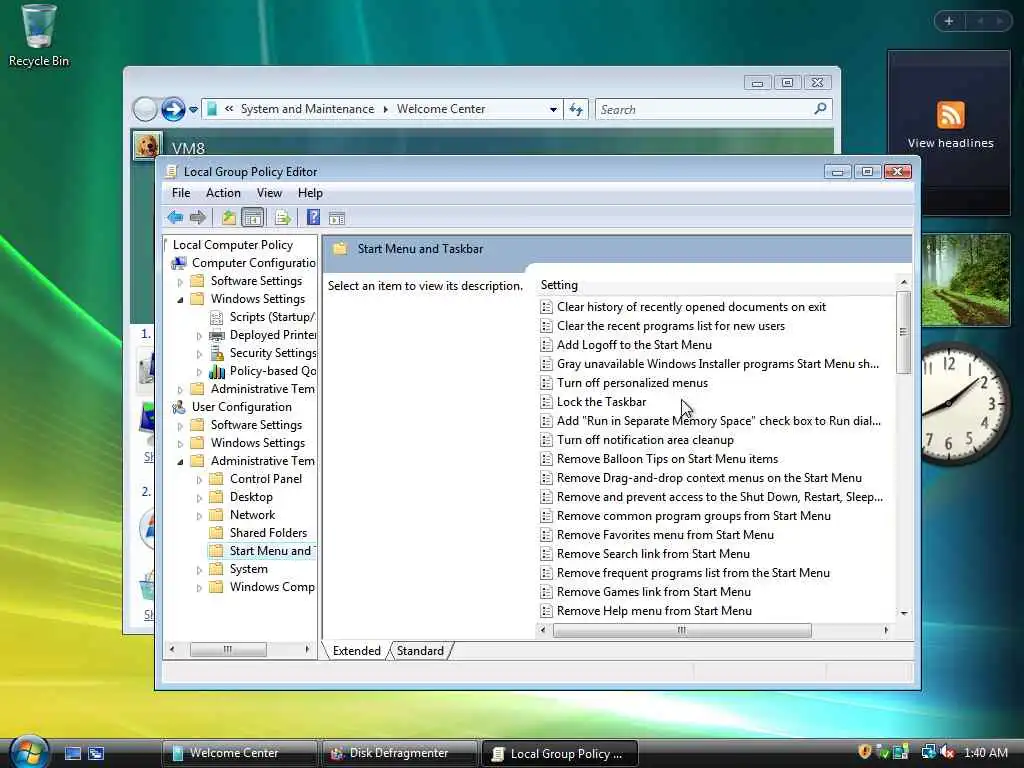Screen dimensions: 1024x768
Task: Open the Help toolbar icon
Action: [313, 217]
